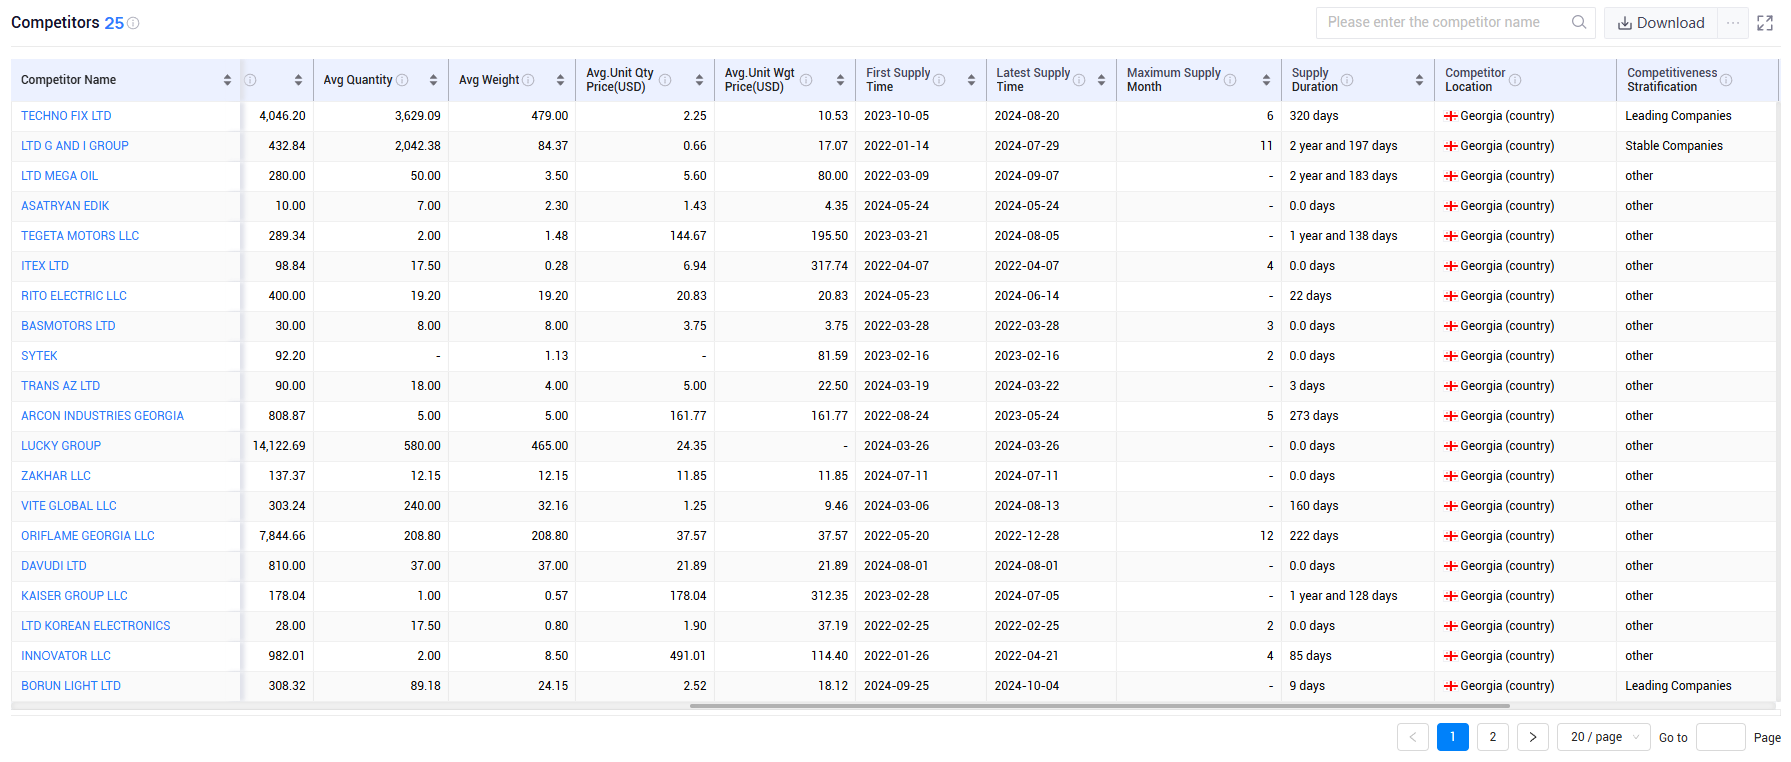This screenshot has width=1791, height=762.
Task: Click the previous page arrow
Action: [1413, 737]
